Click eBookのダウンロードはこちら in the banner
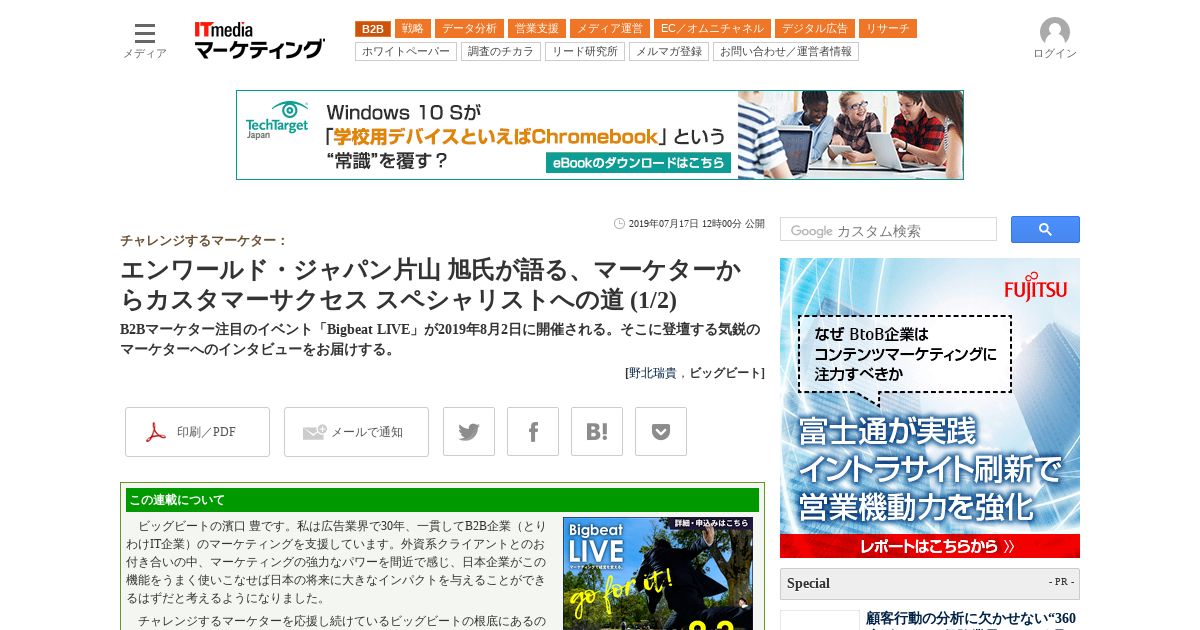Image resolution: width=1200 pixels, height=630 pixels. point(638,163)
